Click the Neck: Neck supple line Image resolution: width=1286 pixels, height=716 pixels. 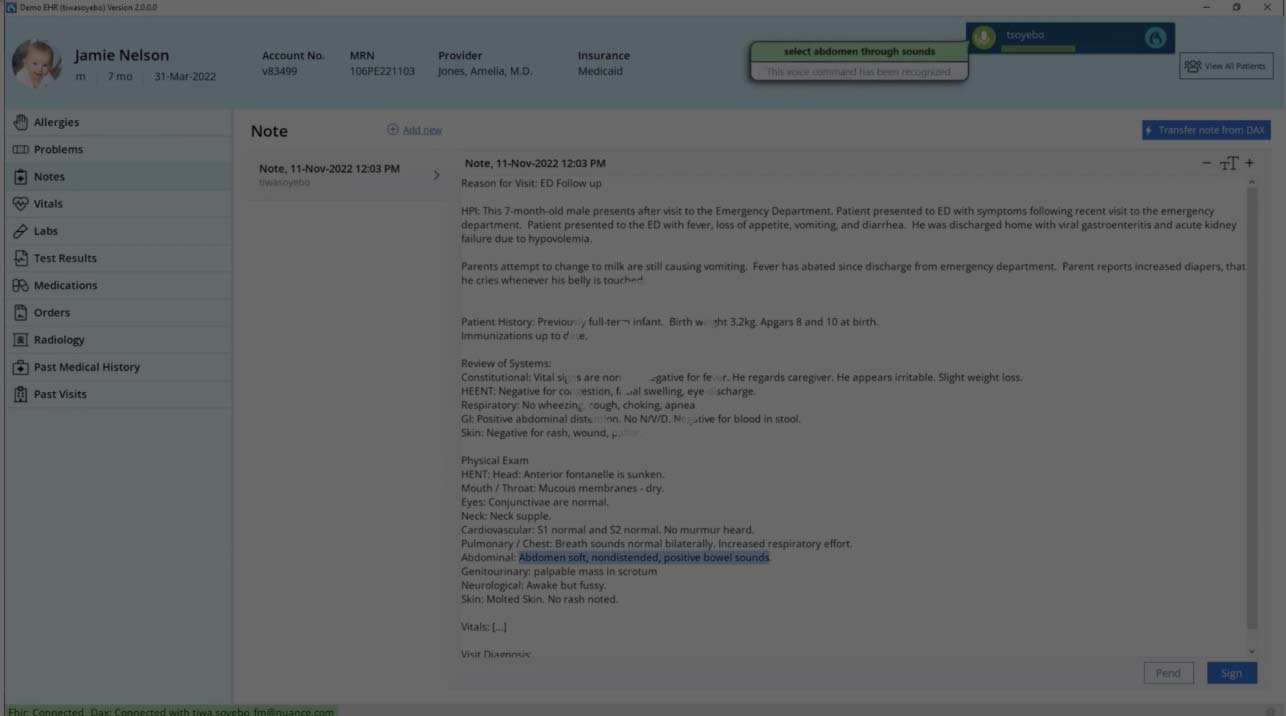click(x=506, y=516)
